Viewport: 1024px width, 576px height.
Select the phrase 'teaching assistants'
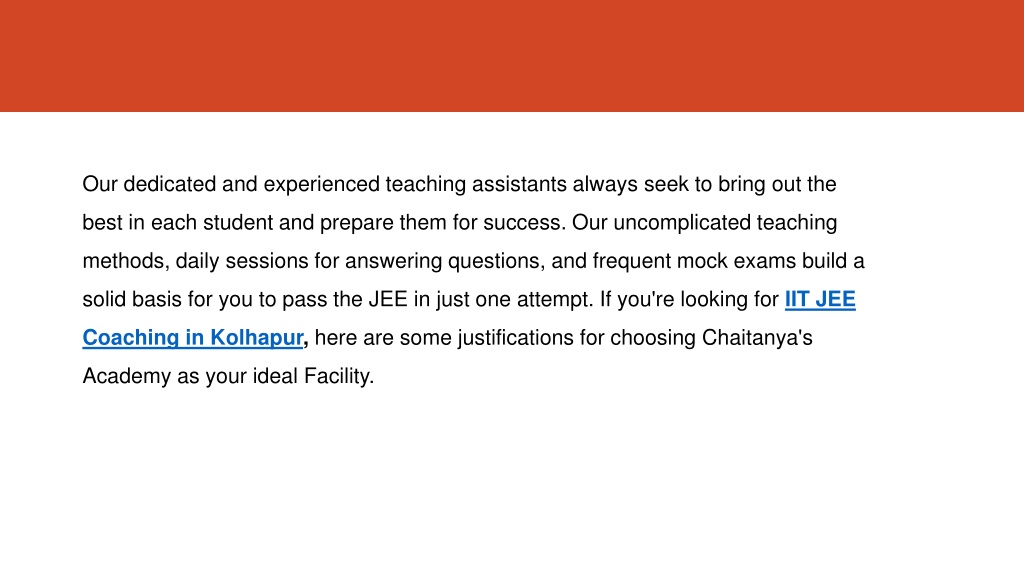tap(475, 184)
